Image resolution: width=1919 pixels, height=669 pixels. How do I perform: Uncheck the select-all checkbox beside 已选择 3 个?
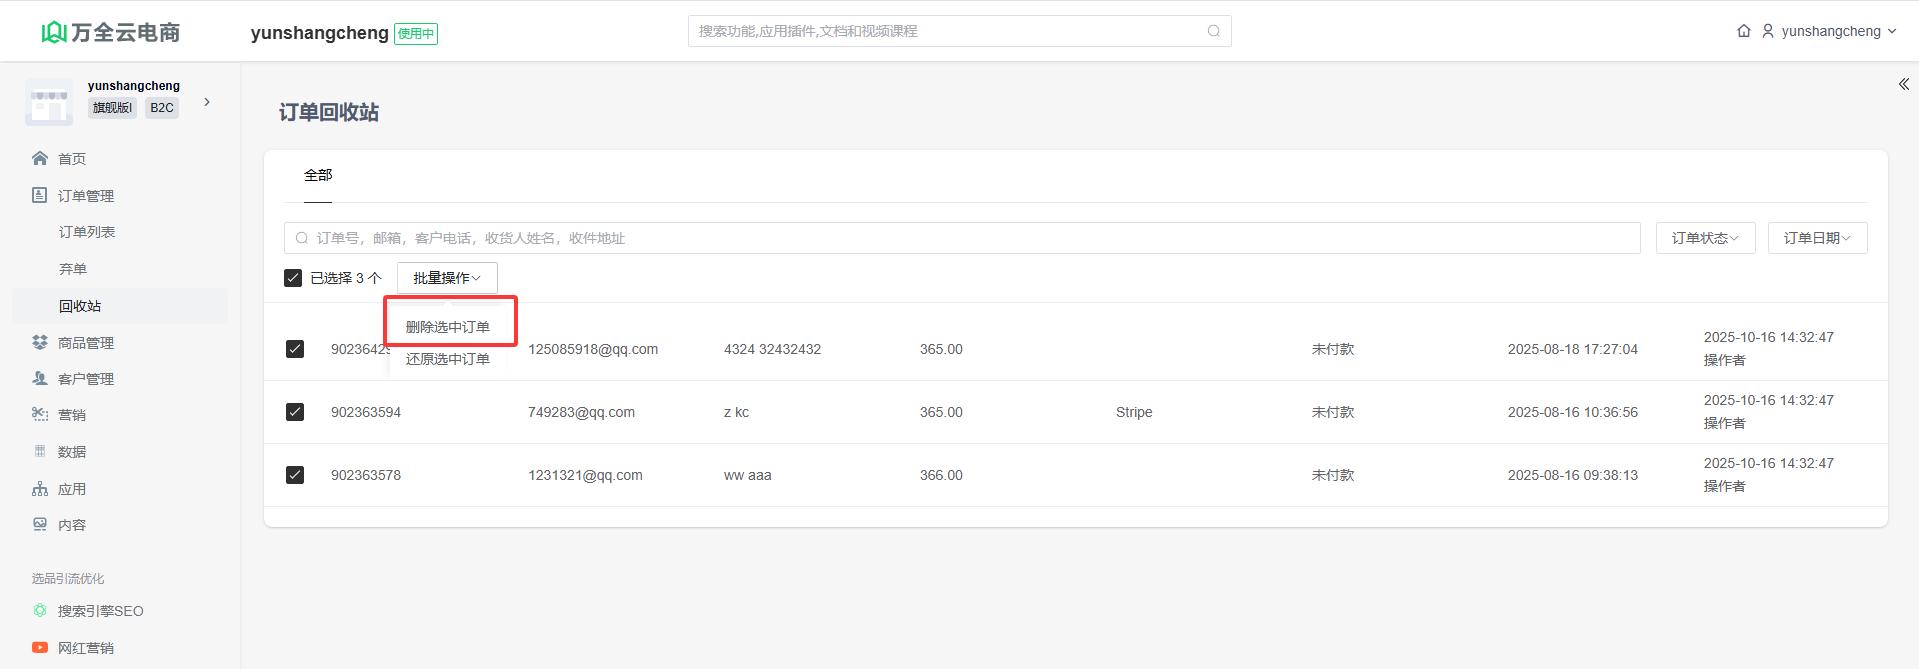pos(293,278)
